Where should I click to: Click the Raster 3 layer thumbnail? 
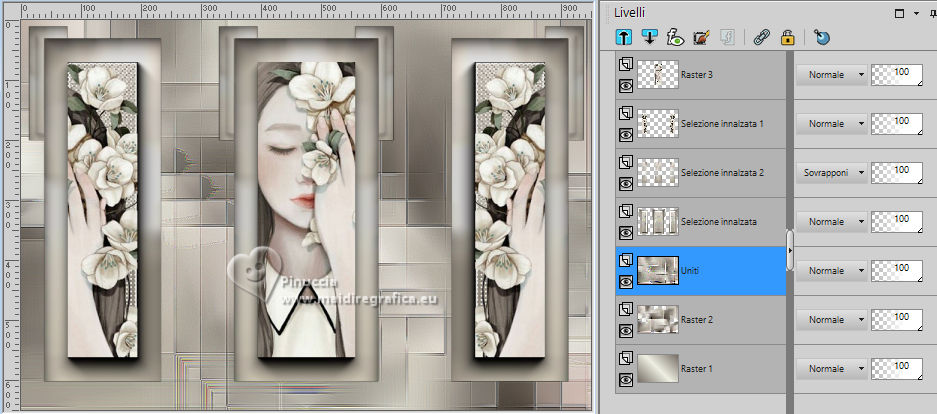point(658,75)
